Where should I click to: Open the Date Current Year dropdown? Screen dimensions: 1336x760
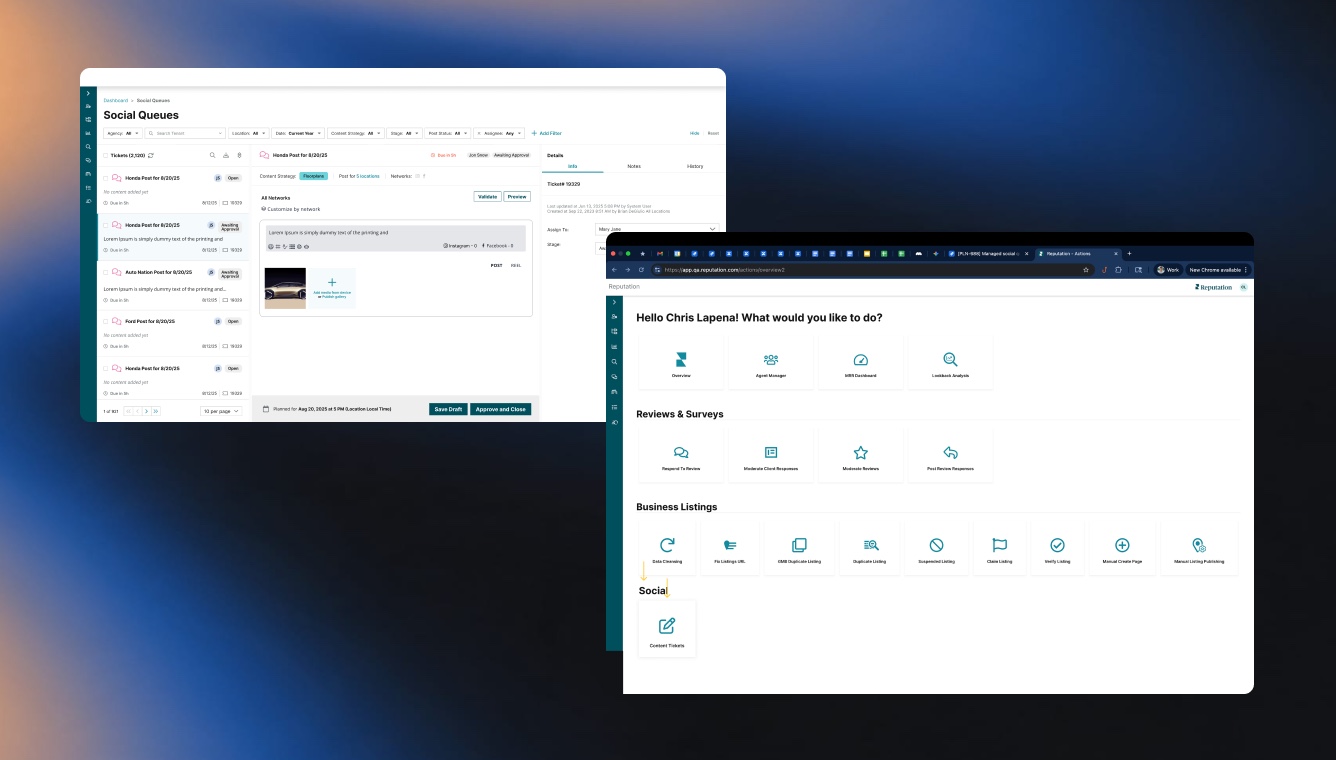[298, 133]
